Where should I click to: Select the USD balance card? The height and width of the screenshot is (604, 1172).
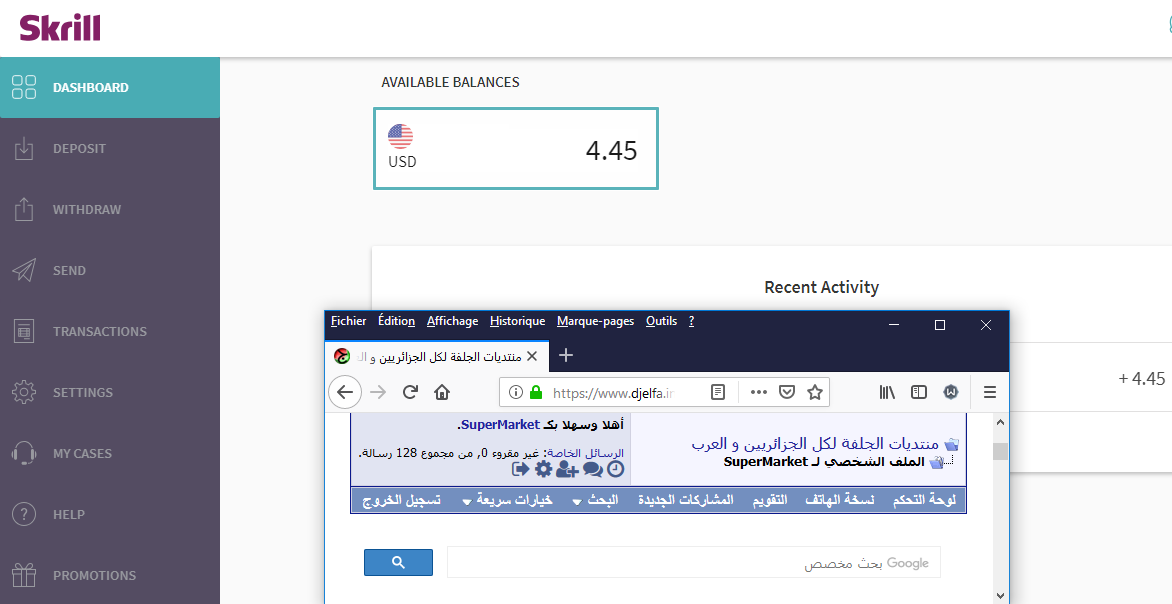516,149
